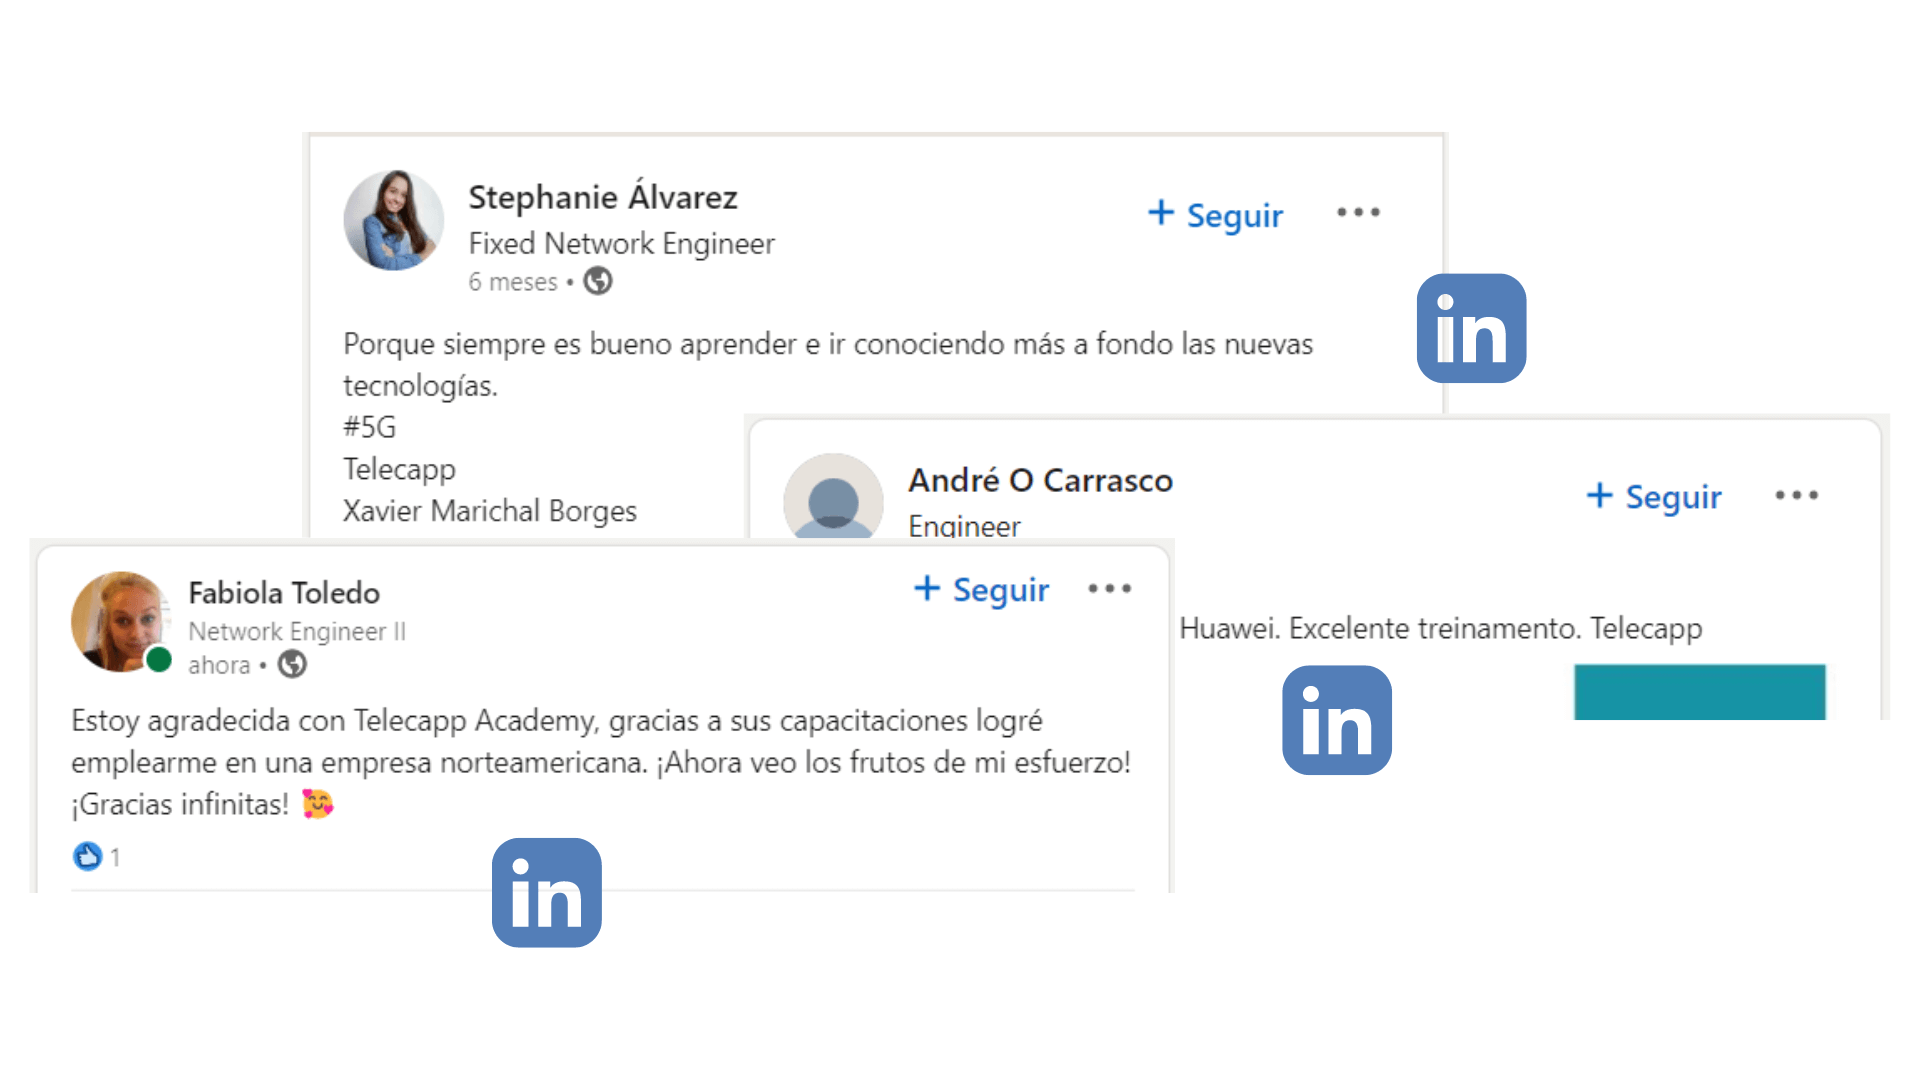1920x1080 pixels.
Task: Click the bottom LinkedIn logo icon
Action: tap(546, 893)
